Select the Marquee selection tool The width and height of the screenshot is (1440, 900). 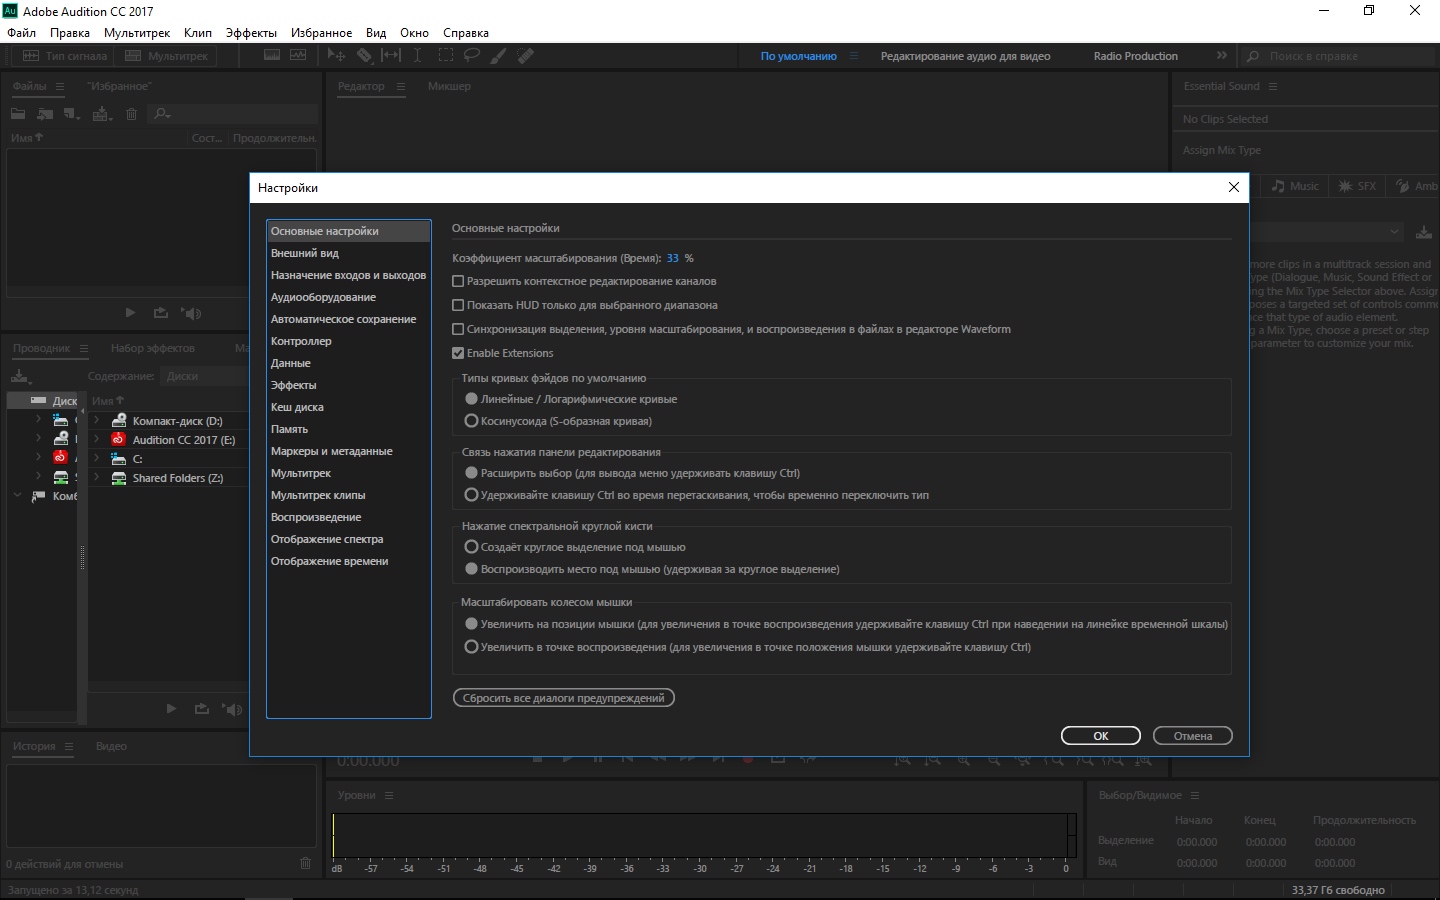click(x=445, y=56)
